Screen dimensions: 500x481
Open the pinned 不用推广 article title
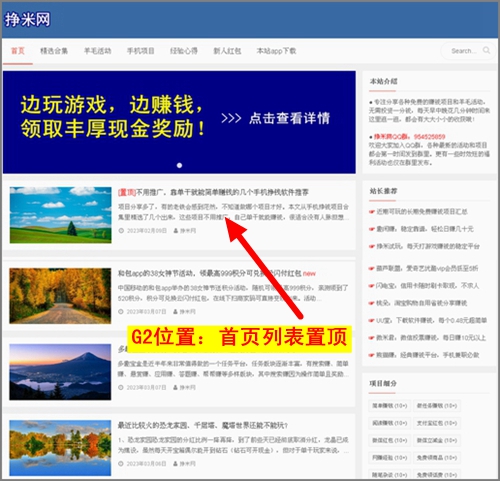213,192
